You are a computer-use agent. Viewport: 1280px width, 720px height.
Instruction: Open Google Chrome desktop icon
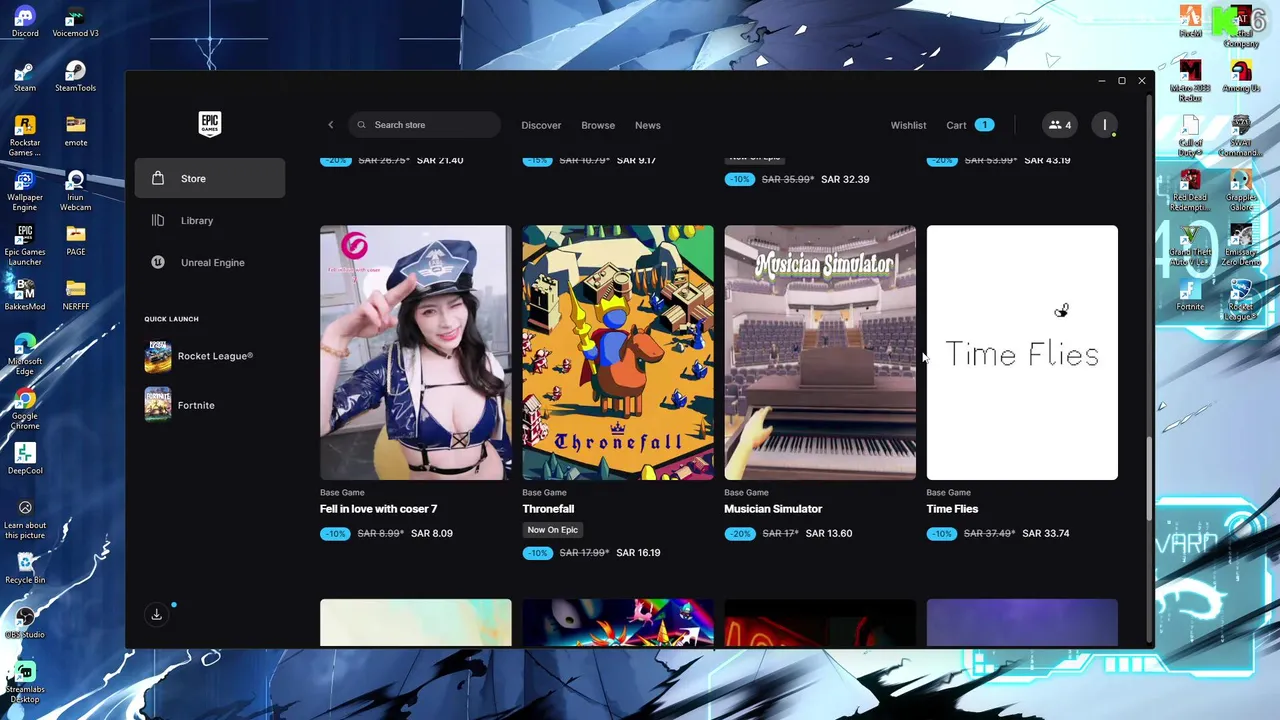25,409
